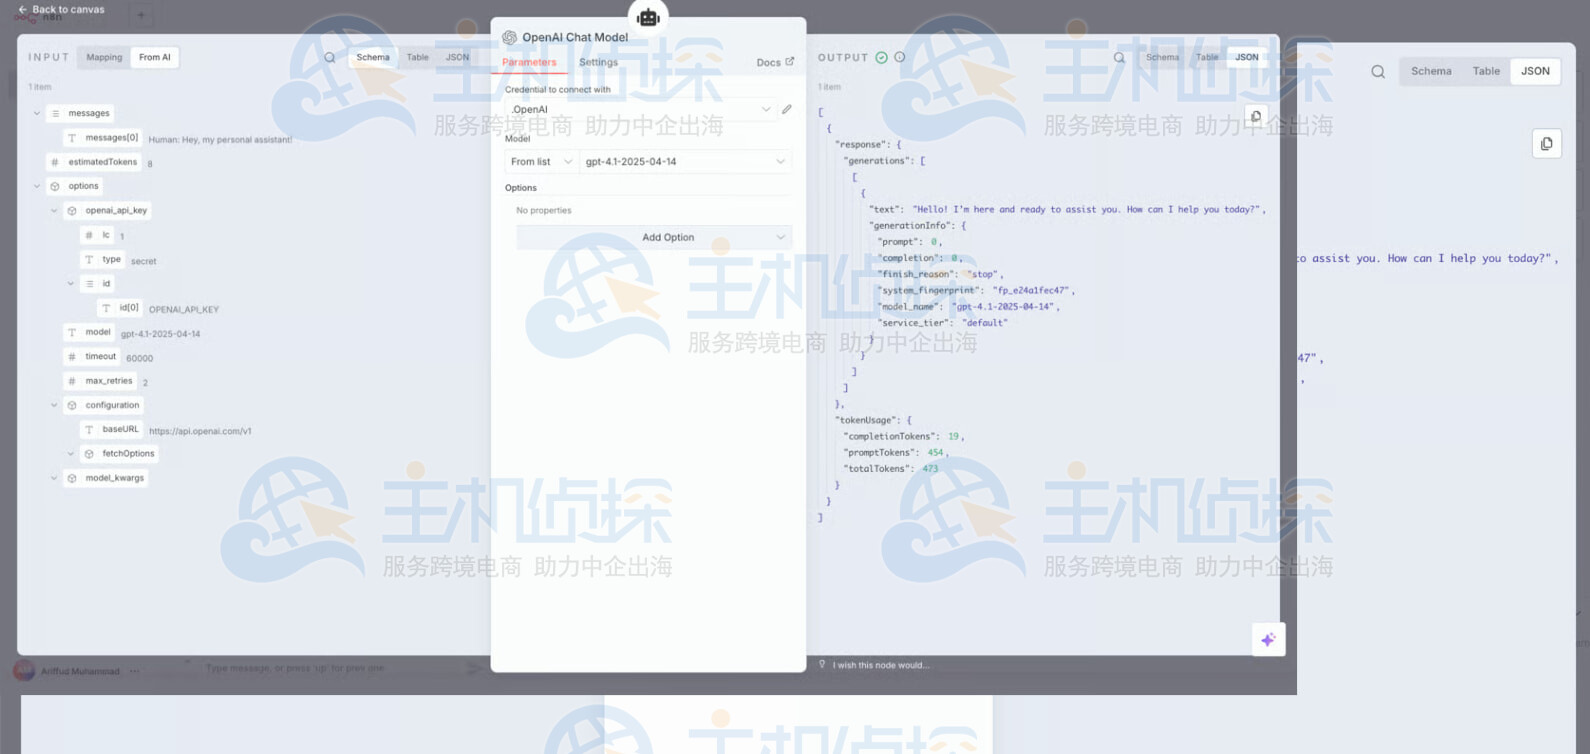The width and height of the screenshot is (1590, 754).
Task: Select Schema view in the INPUT panel
Action: click(x=373, y=57)
